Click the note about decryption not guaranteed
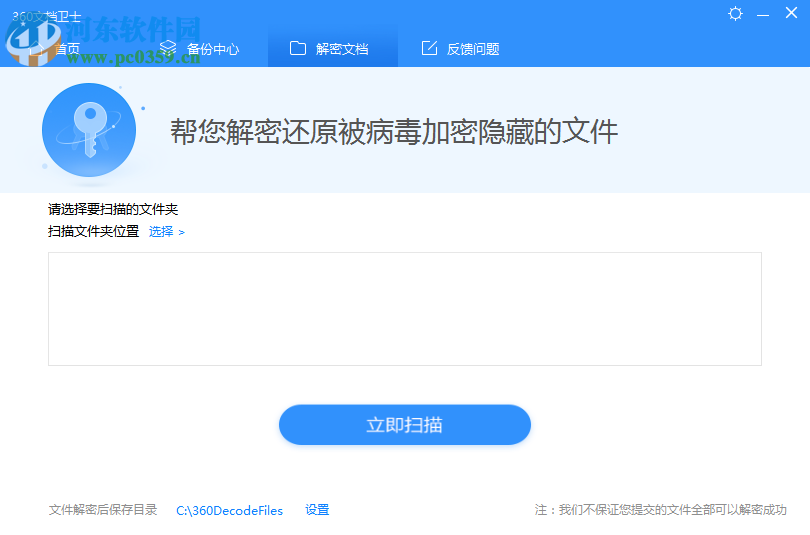This screenshot has height=535, width=810. (661, 510)
